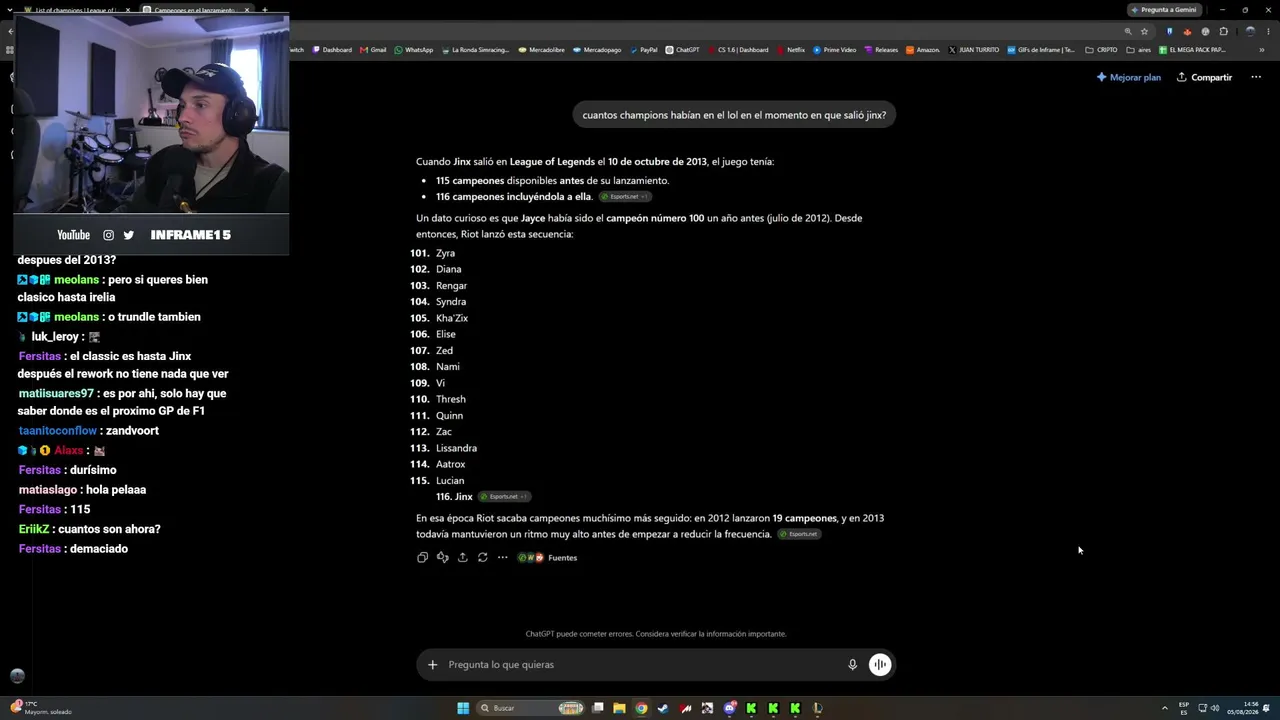Open the 'CS 1.6 | Dashboard' bookmark
1280x720 pixels.
[738, 50]
